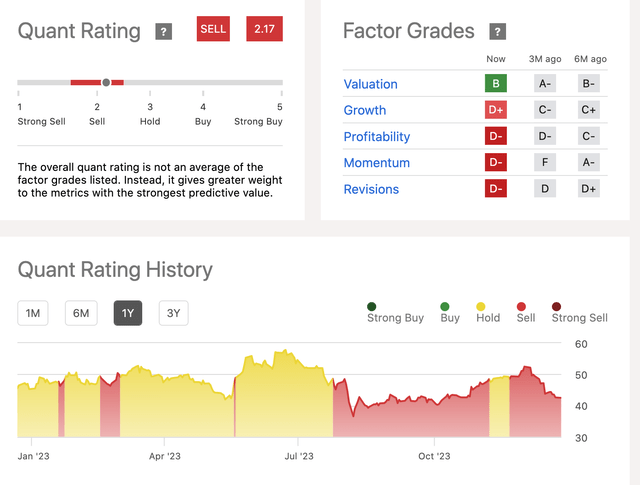Screen dimensions: 640x485
Task: Click the 2.17 rating score badge
Action: [264, 29]
